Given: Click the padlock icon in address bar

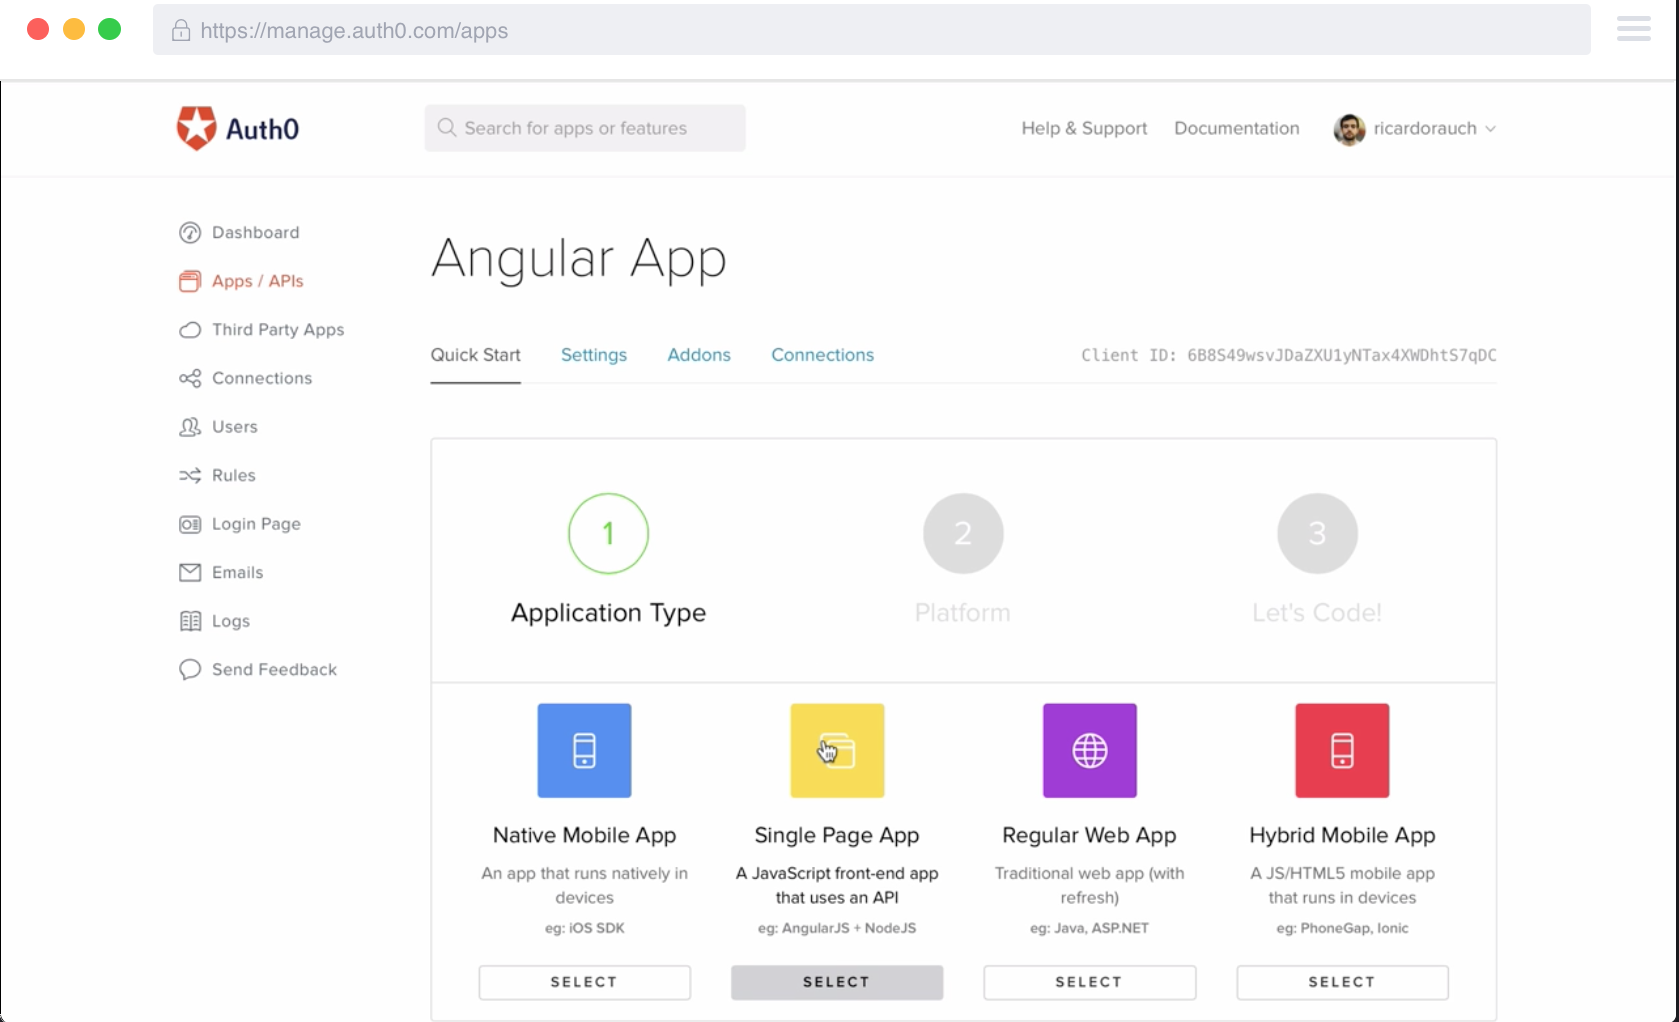Looking at the screenshot, I should pyautogui.click(x=181, y=30).
